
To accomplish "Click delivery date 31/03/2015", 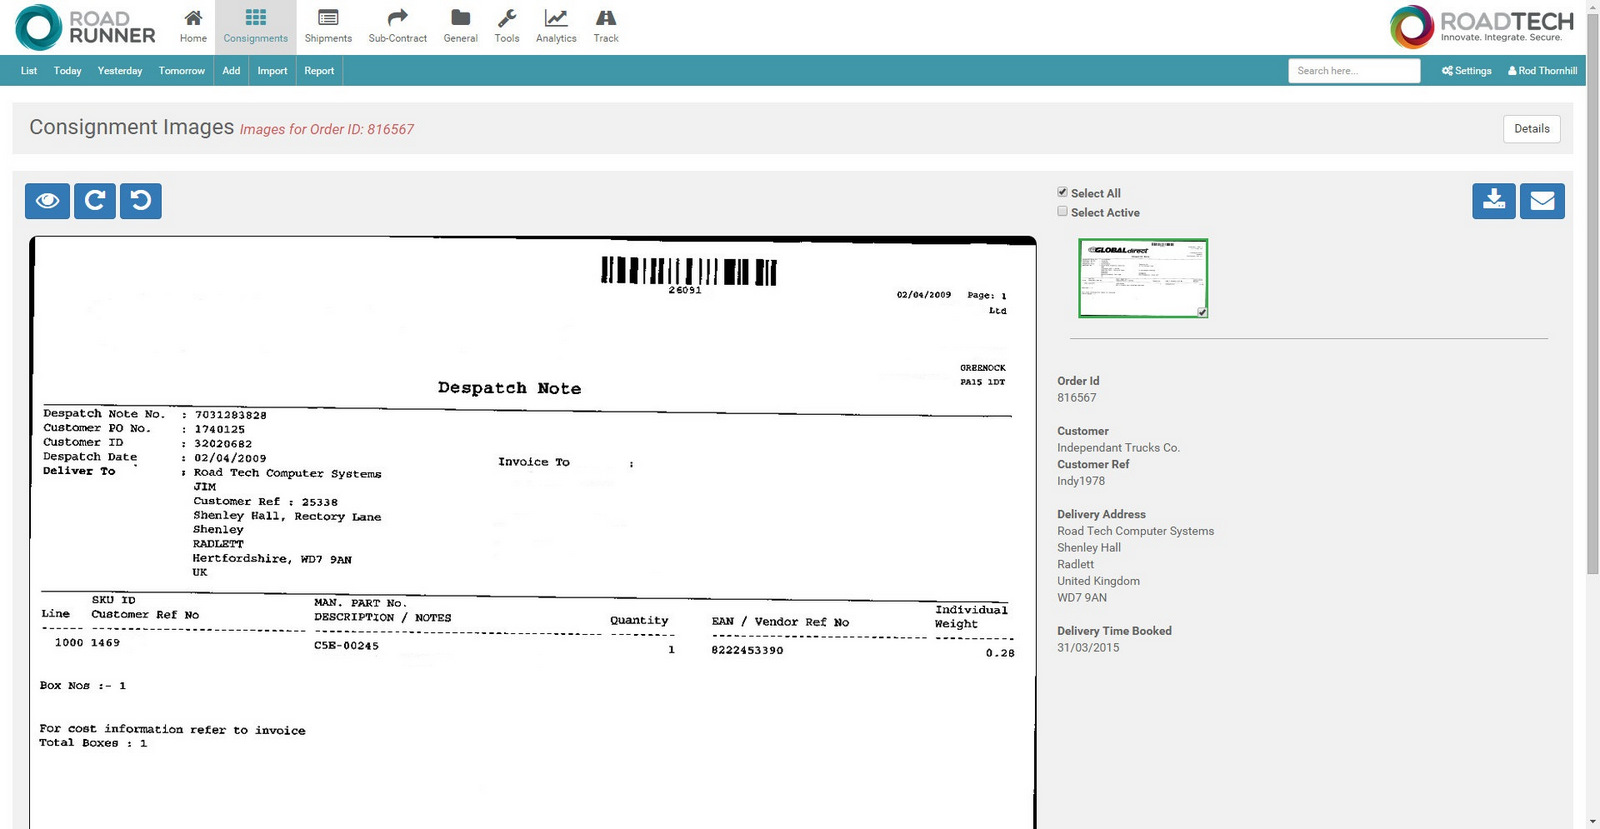I will pyautogui.click(x=1088, y=648).
